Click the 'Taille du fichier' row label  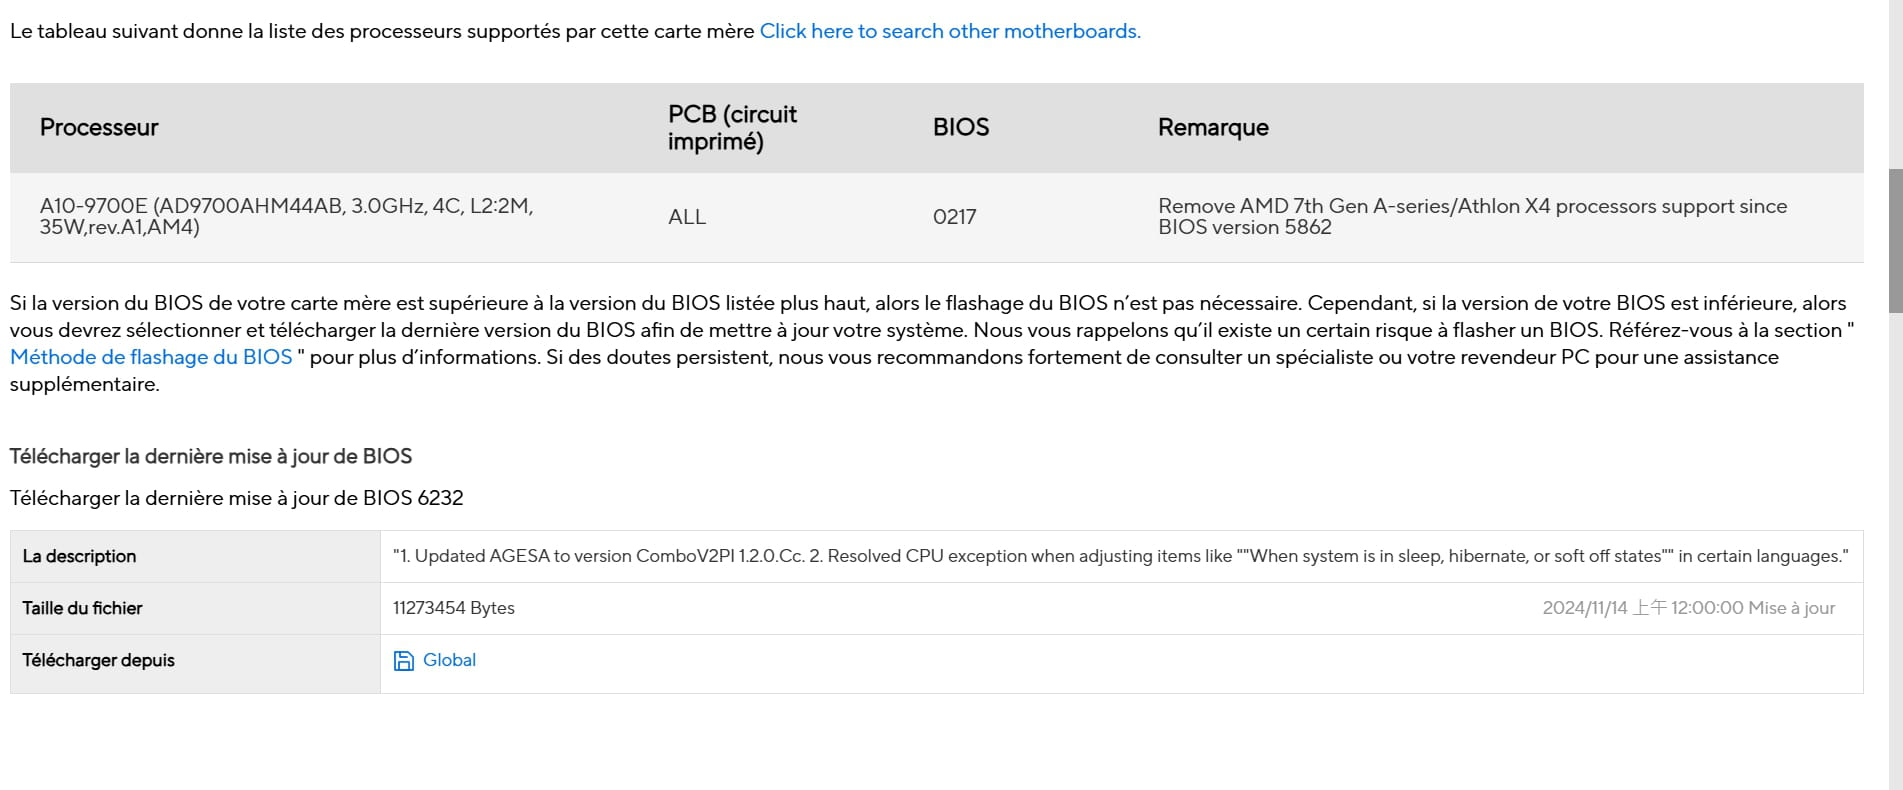click(x=82, y=608)
